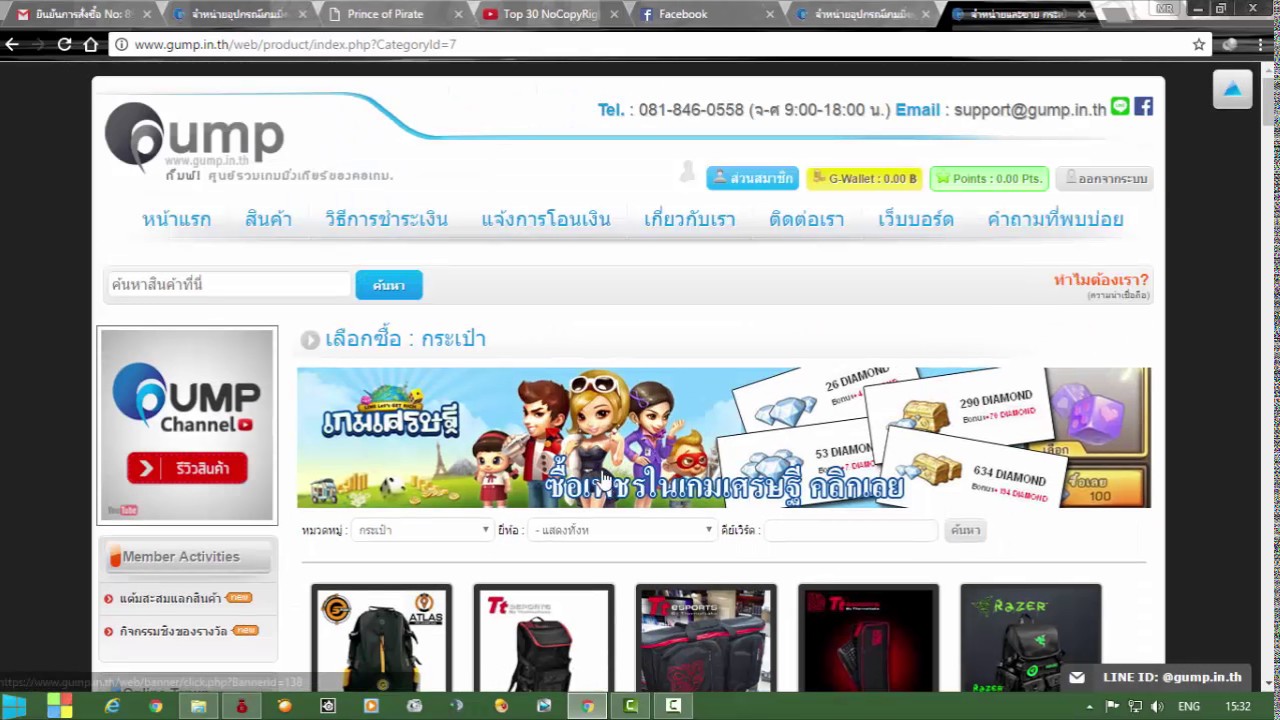Open the Tt eSPORTS red-trim backpack product
Viewport: 1280px width, 720px height.
543,638
